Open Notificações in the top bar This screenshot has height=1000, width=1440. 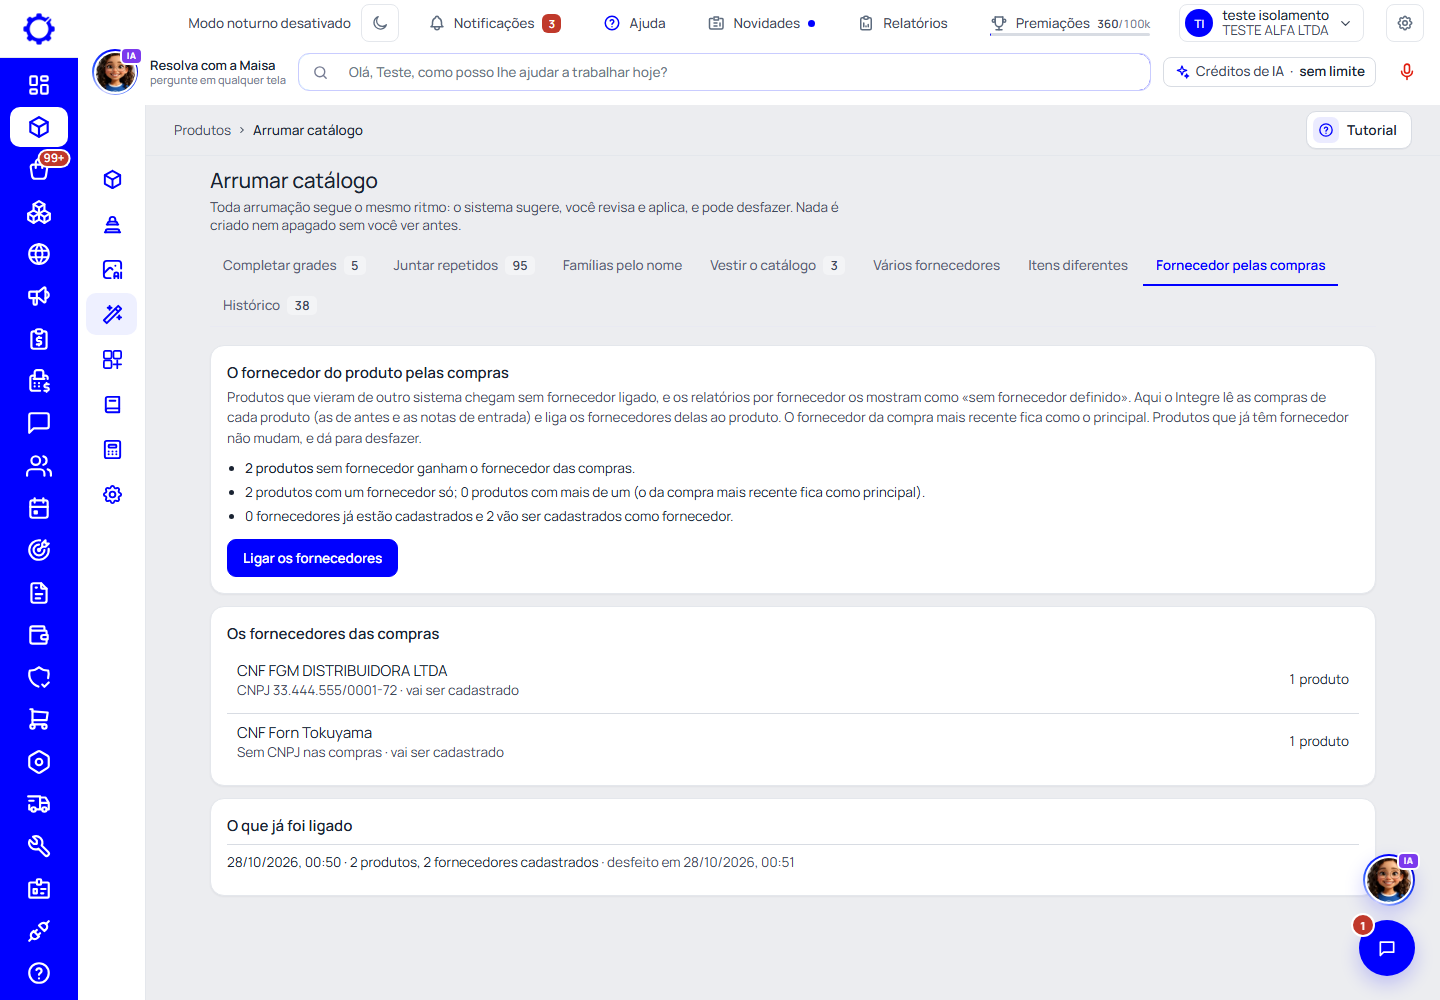(495, 23)
